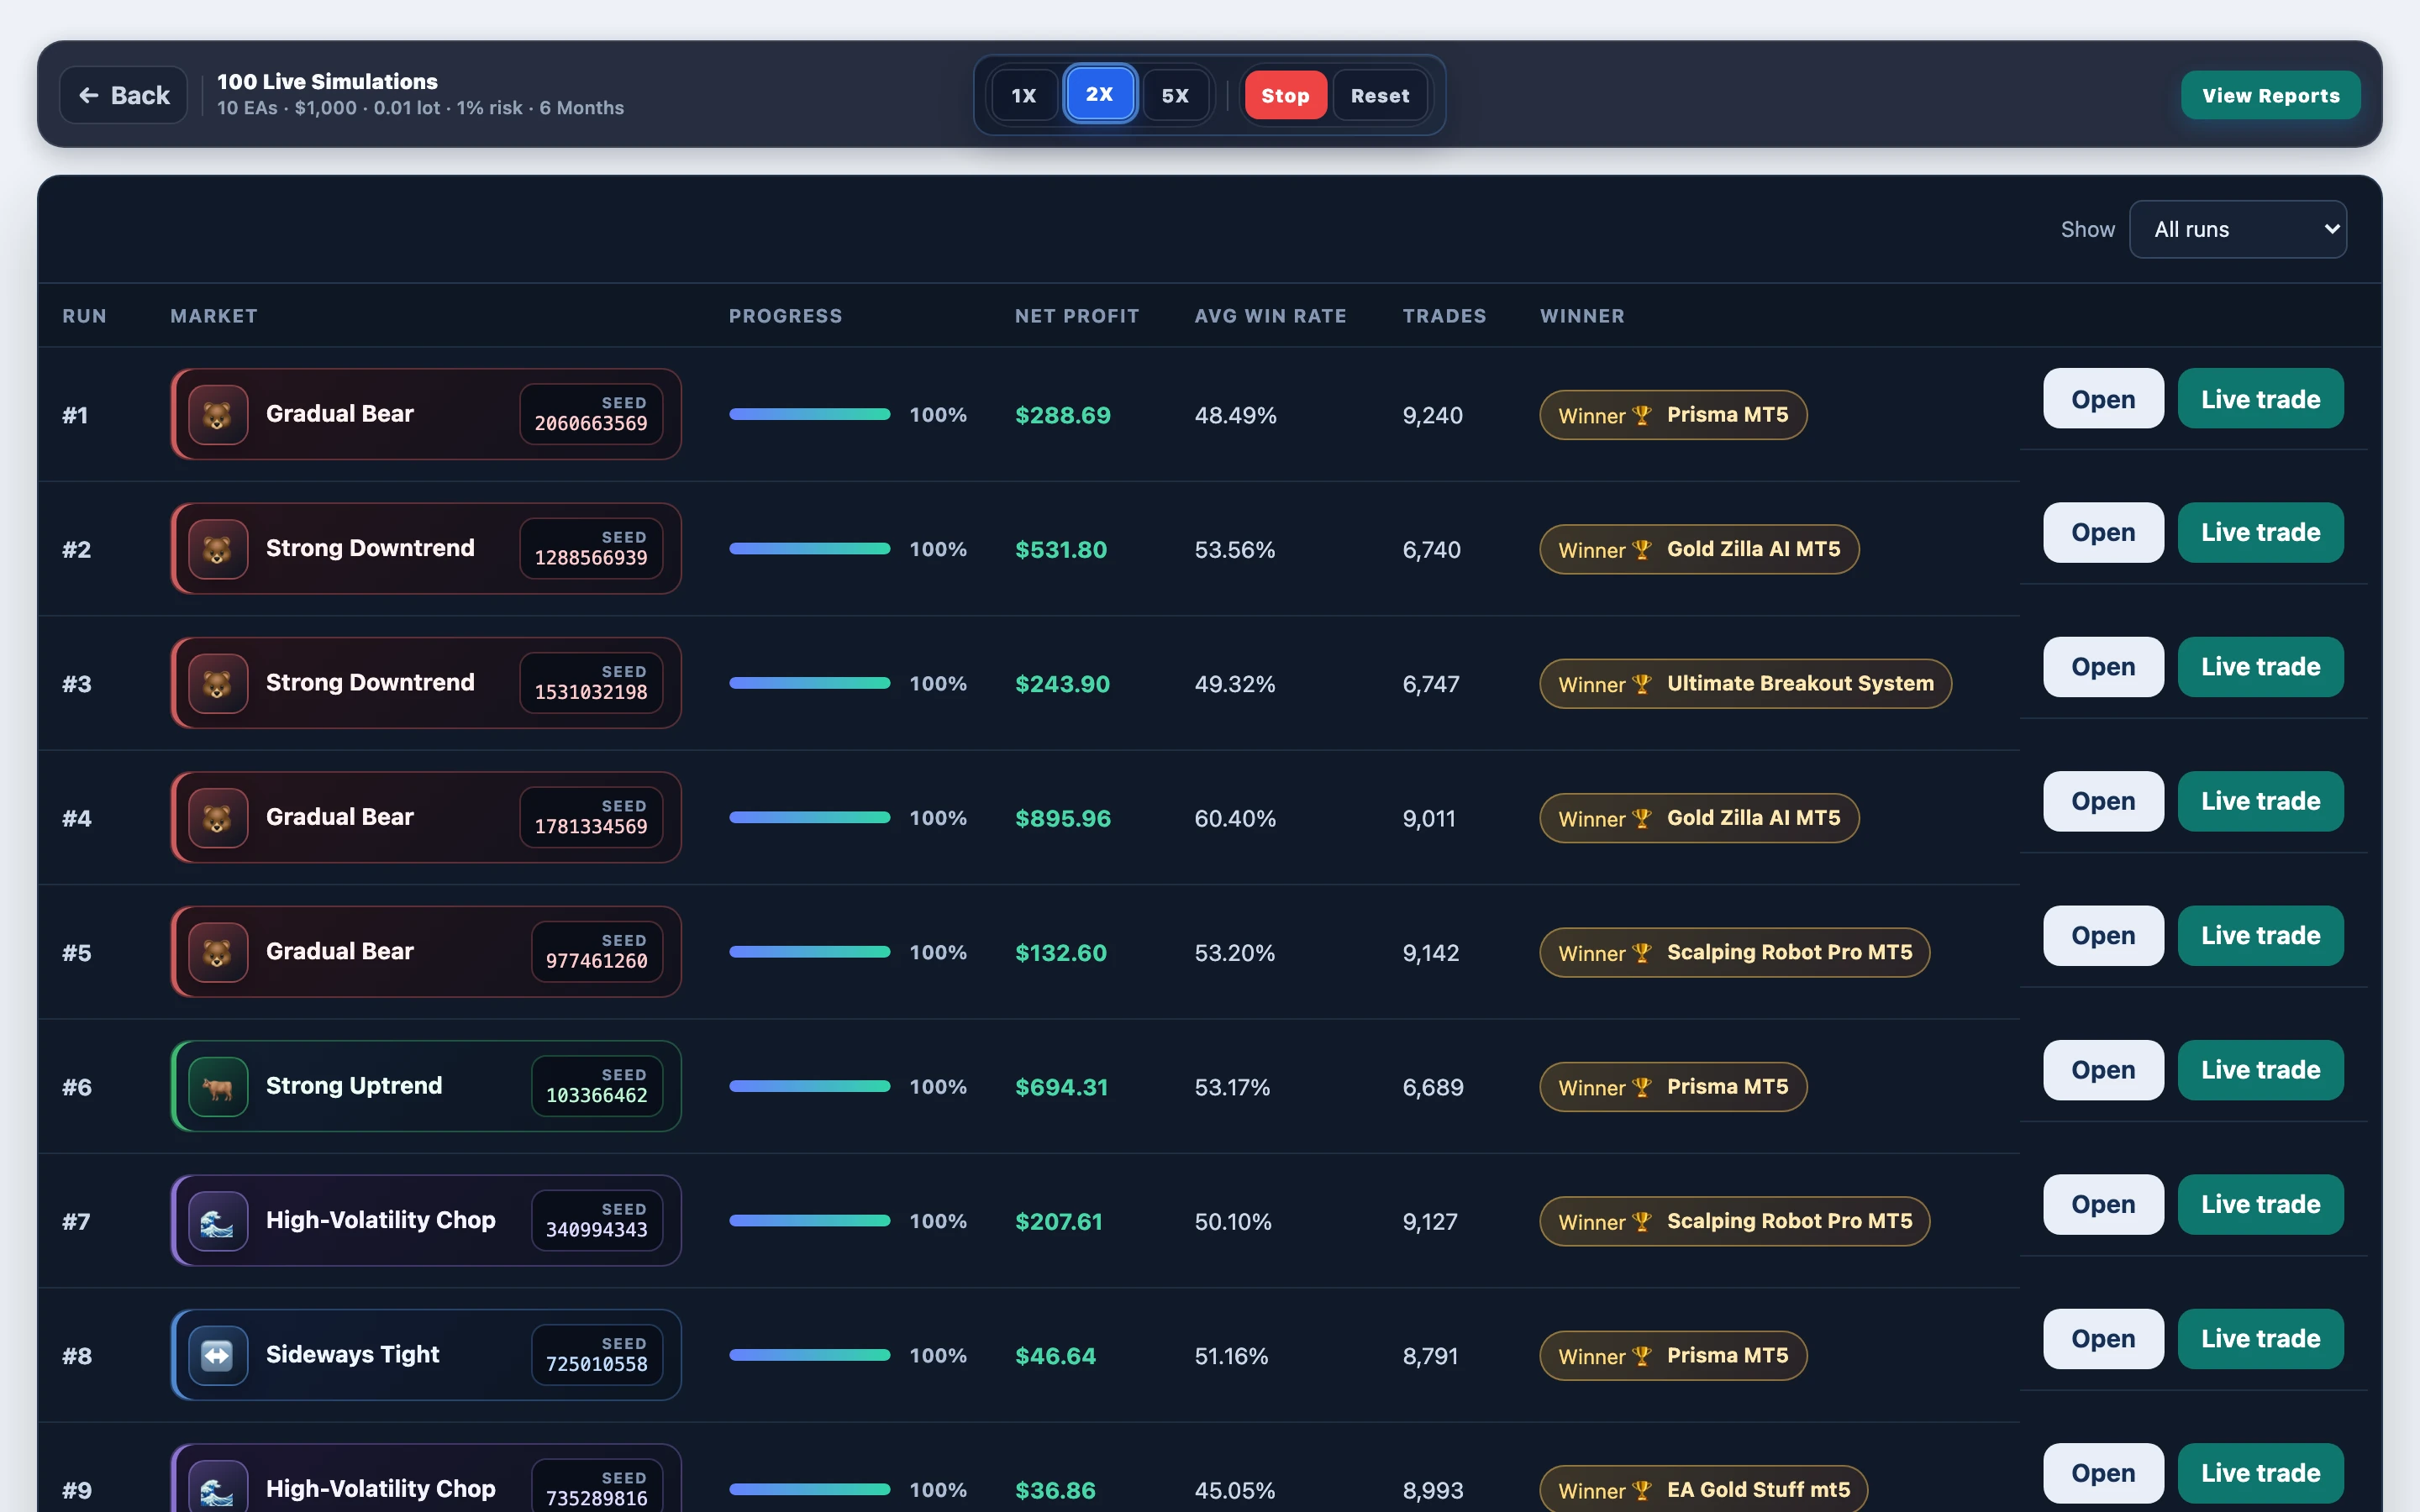
Task: Open run #9 details
Action: point(2103,1473)
